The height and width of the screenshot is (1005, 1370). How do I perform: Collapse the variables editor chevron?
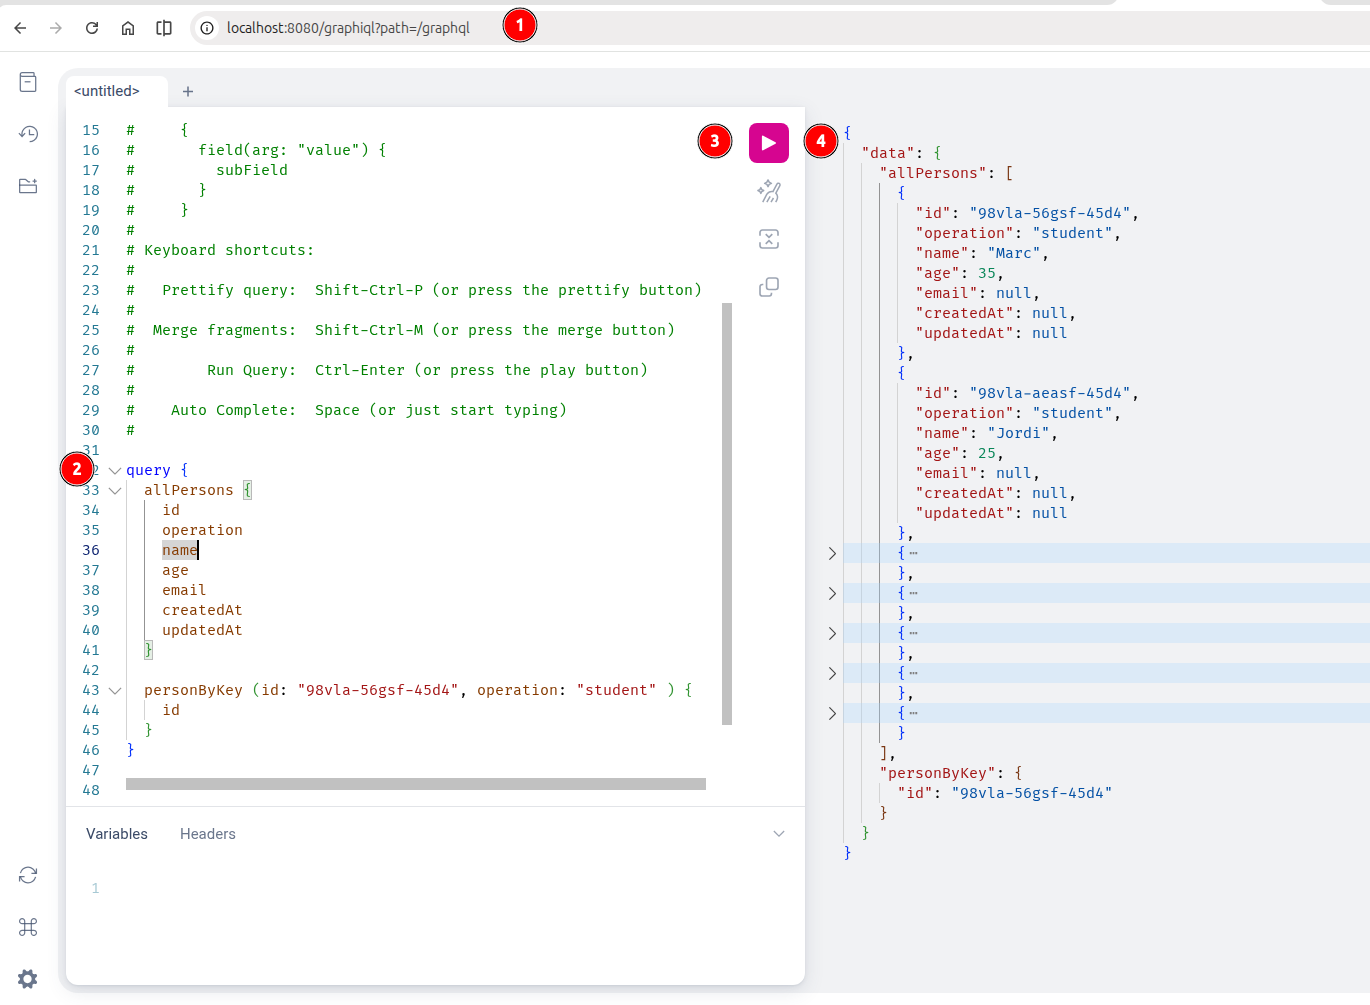pos(779,834)
